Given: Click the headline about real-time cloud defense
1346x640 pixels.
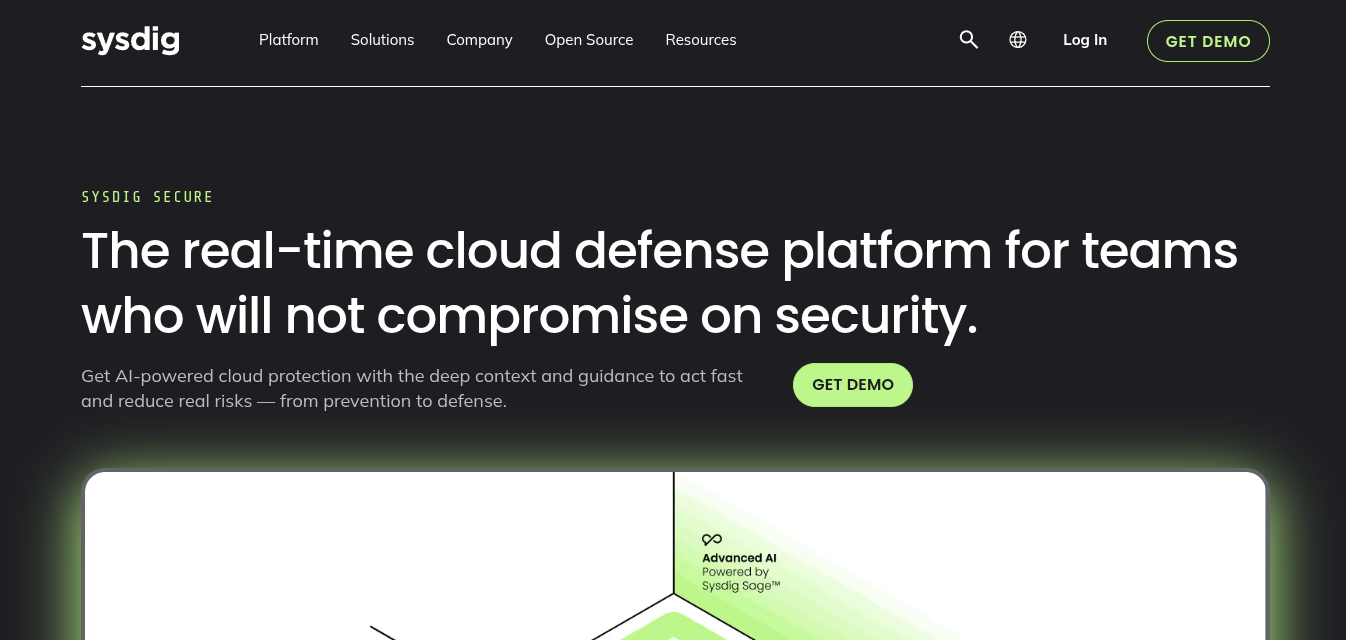Looking at the screenshot, I should click(659, 283).
